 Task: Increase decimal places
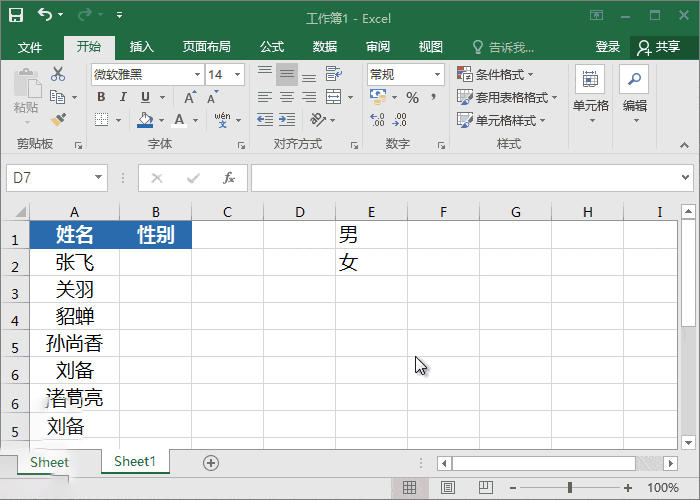click(377, 120)
